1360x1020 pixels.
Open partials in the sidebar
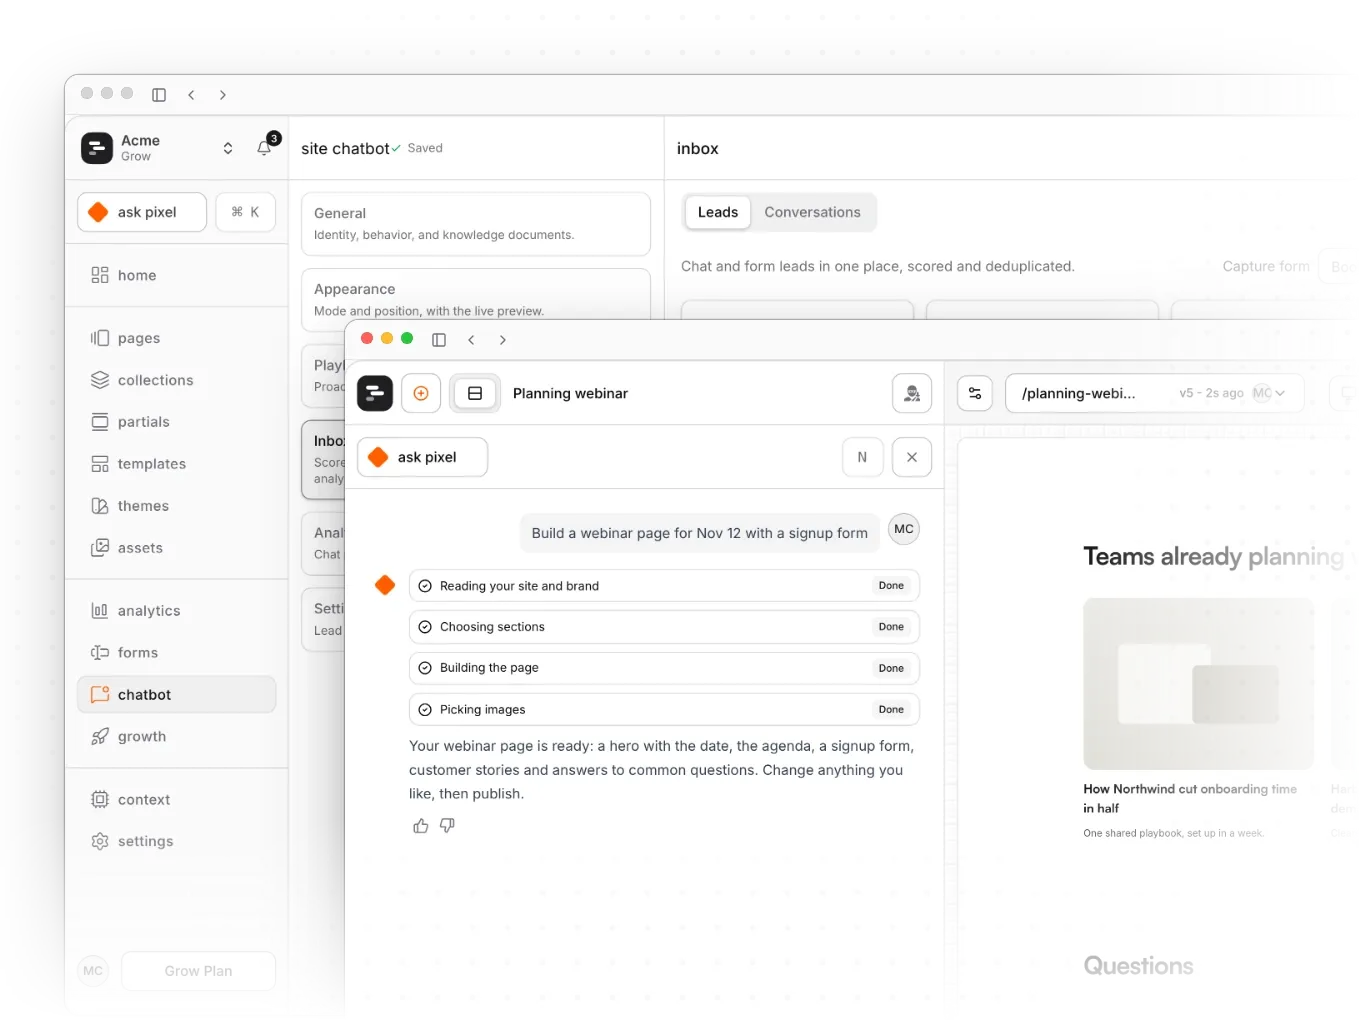pyautogui.click(x=176, y=422)
